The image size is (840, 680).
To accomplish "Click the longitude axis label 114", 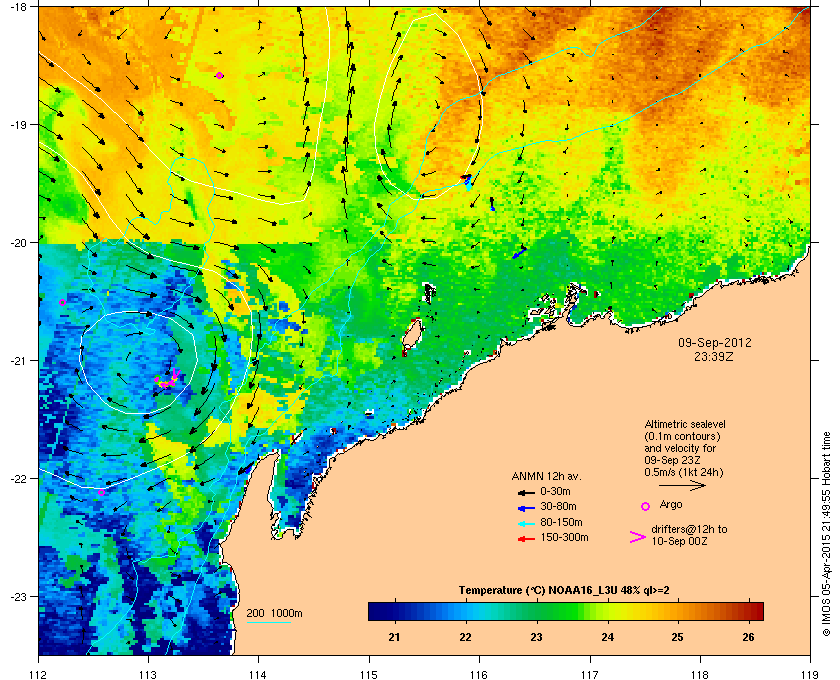I will [258, 675].
